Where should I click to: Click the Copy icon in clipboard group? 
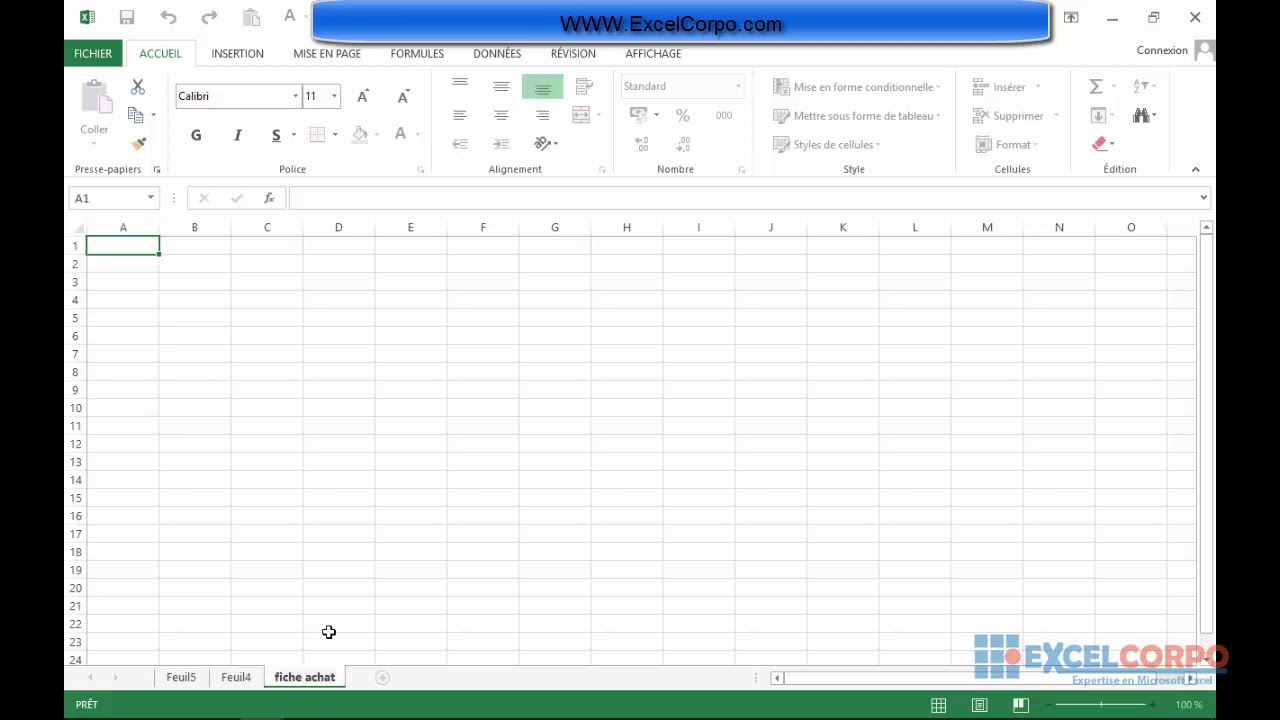[x=136, y=115]
